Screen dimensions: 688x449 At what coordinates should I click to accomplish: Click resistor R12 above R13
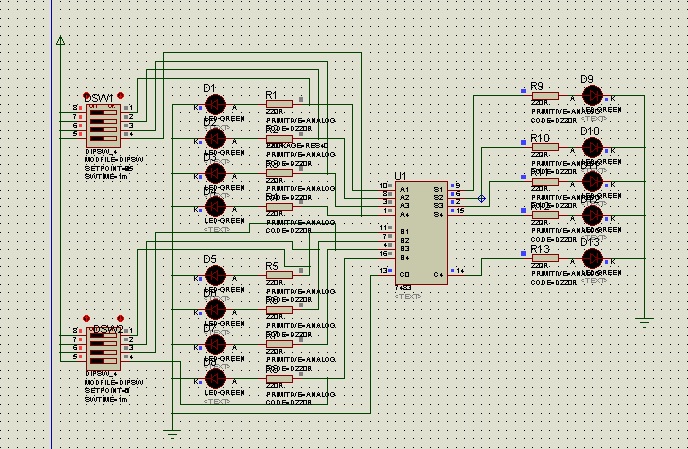545,215
